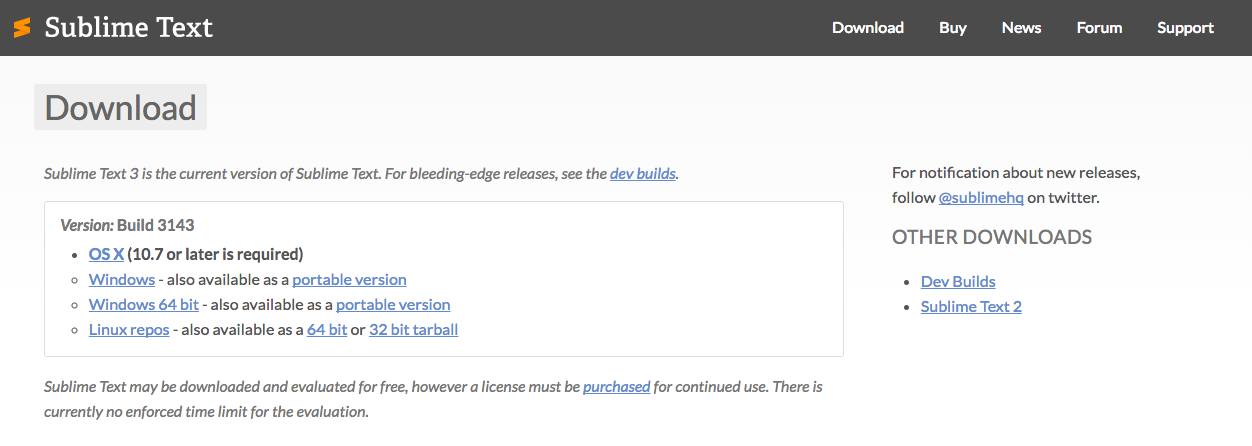Click the orange Sublime Text logo icon
The height and width of the screenshot is (446, 1252).
(x=22, y=28)
